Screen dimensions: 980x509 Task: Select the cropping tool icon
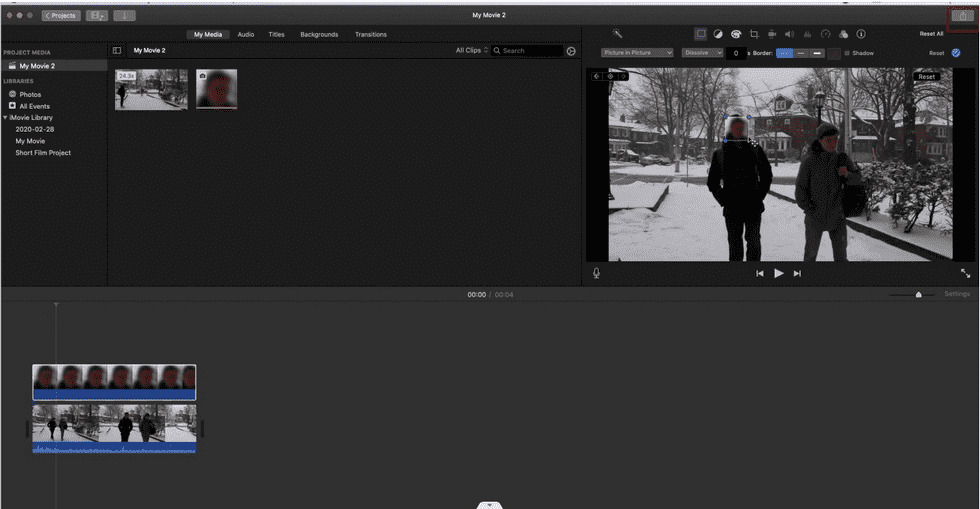pyautogui.click(x=754, y=34)
